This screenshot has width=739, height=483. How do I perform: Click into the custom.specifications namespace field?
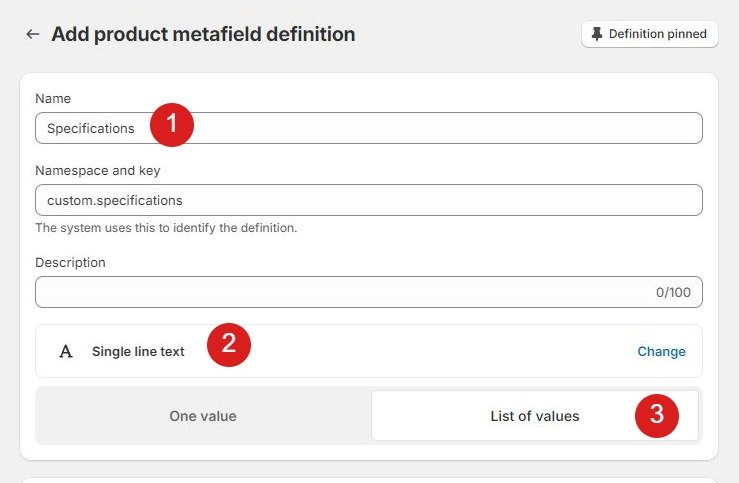coord(368,200)
